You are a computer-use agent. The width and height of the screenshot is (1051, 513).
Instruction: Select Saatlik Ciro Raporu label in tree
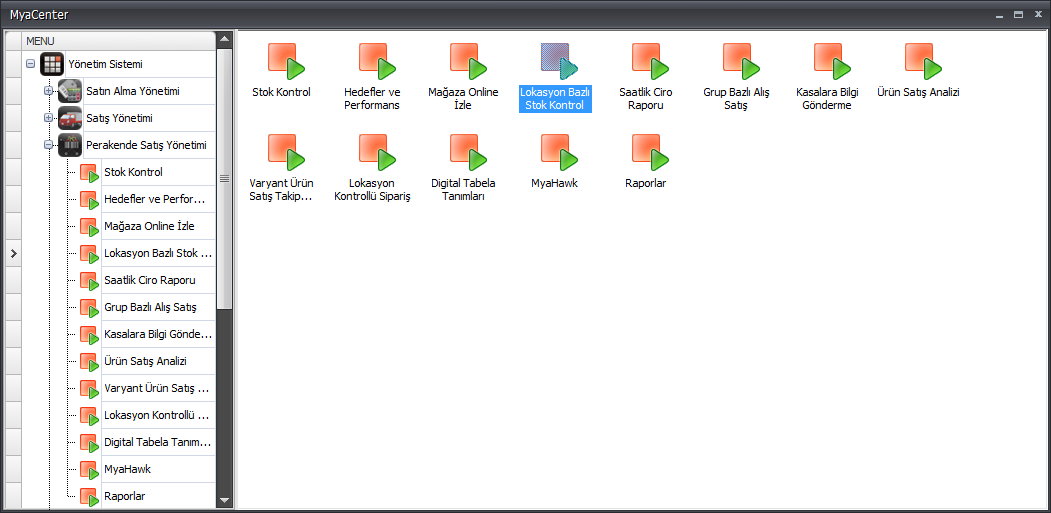(x=150, y=280)
